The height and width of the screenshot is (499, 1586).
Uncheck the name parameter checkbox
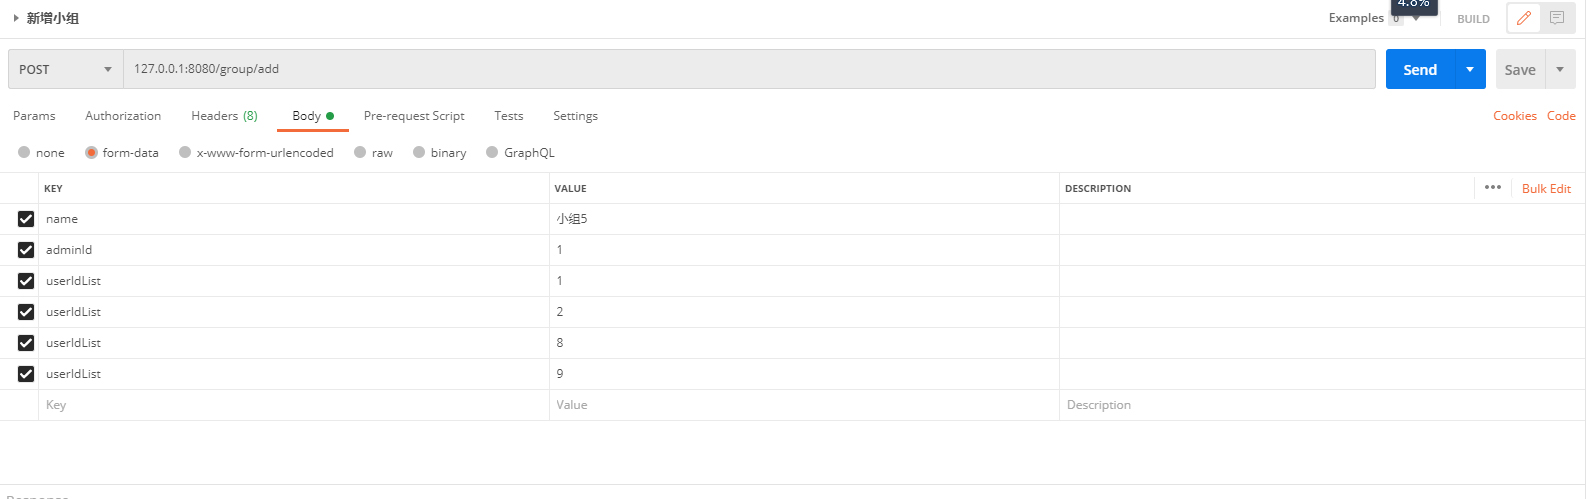[x=26, y=219]
